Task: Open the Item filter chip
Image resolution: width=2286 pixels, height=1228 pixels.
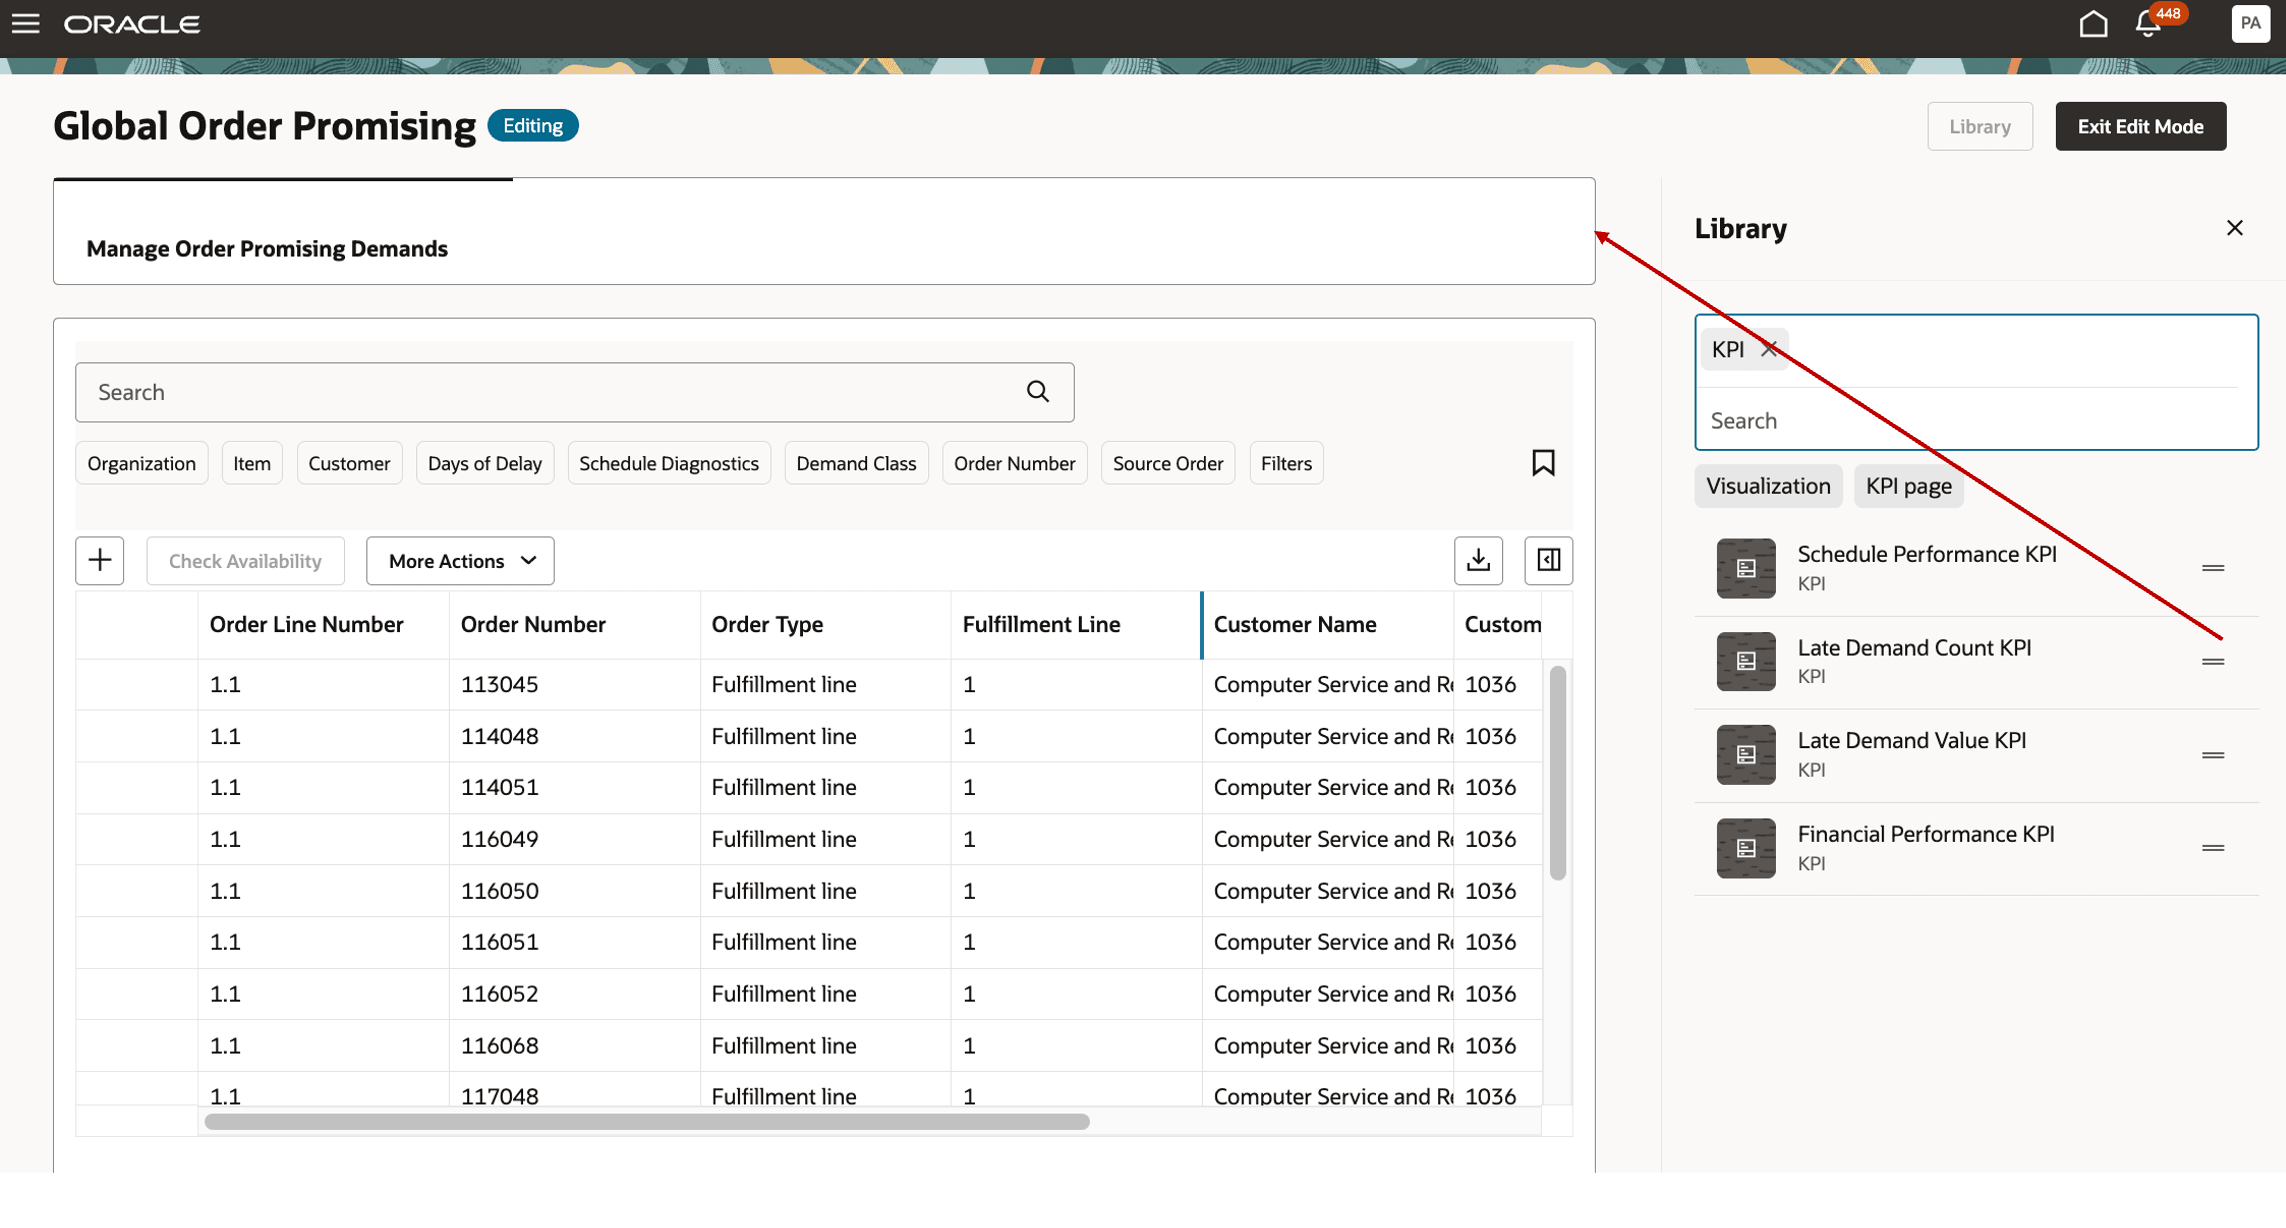Action: click(x=252, y=463)
